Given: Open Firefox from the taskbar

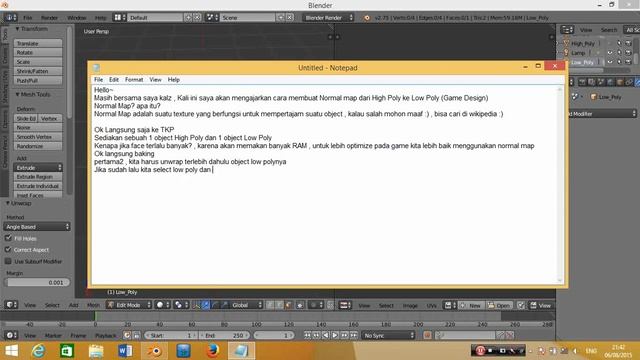Looking at the screenshot, I should 212,351.
